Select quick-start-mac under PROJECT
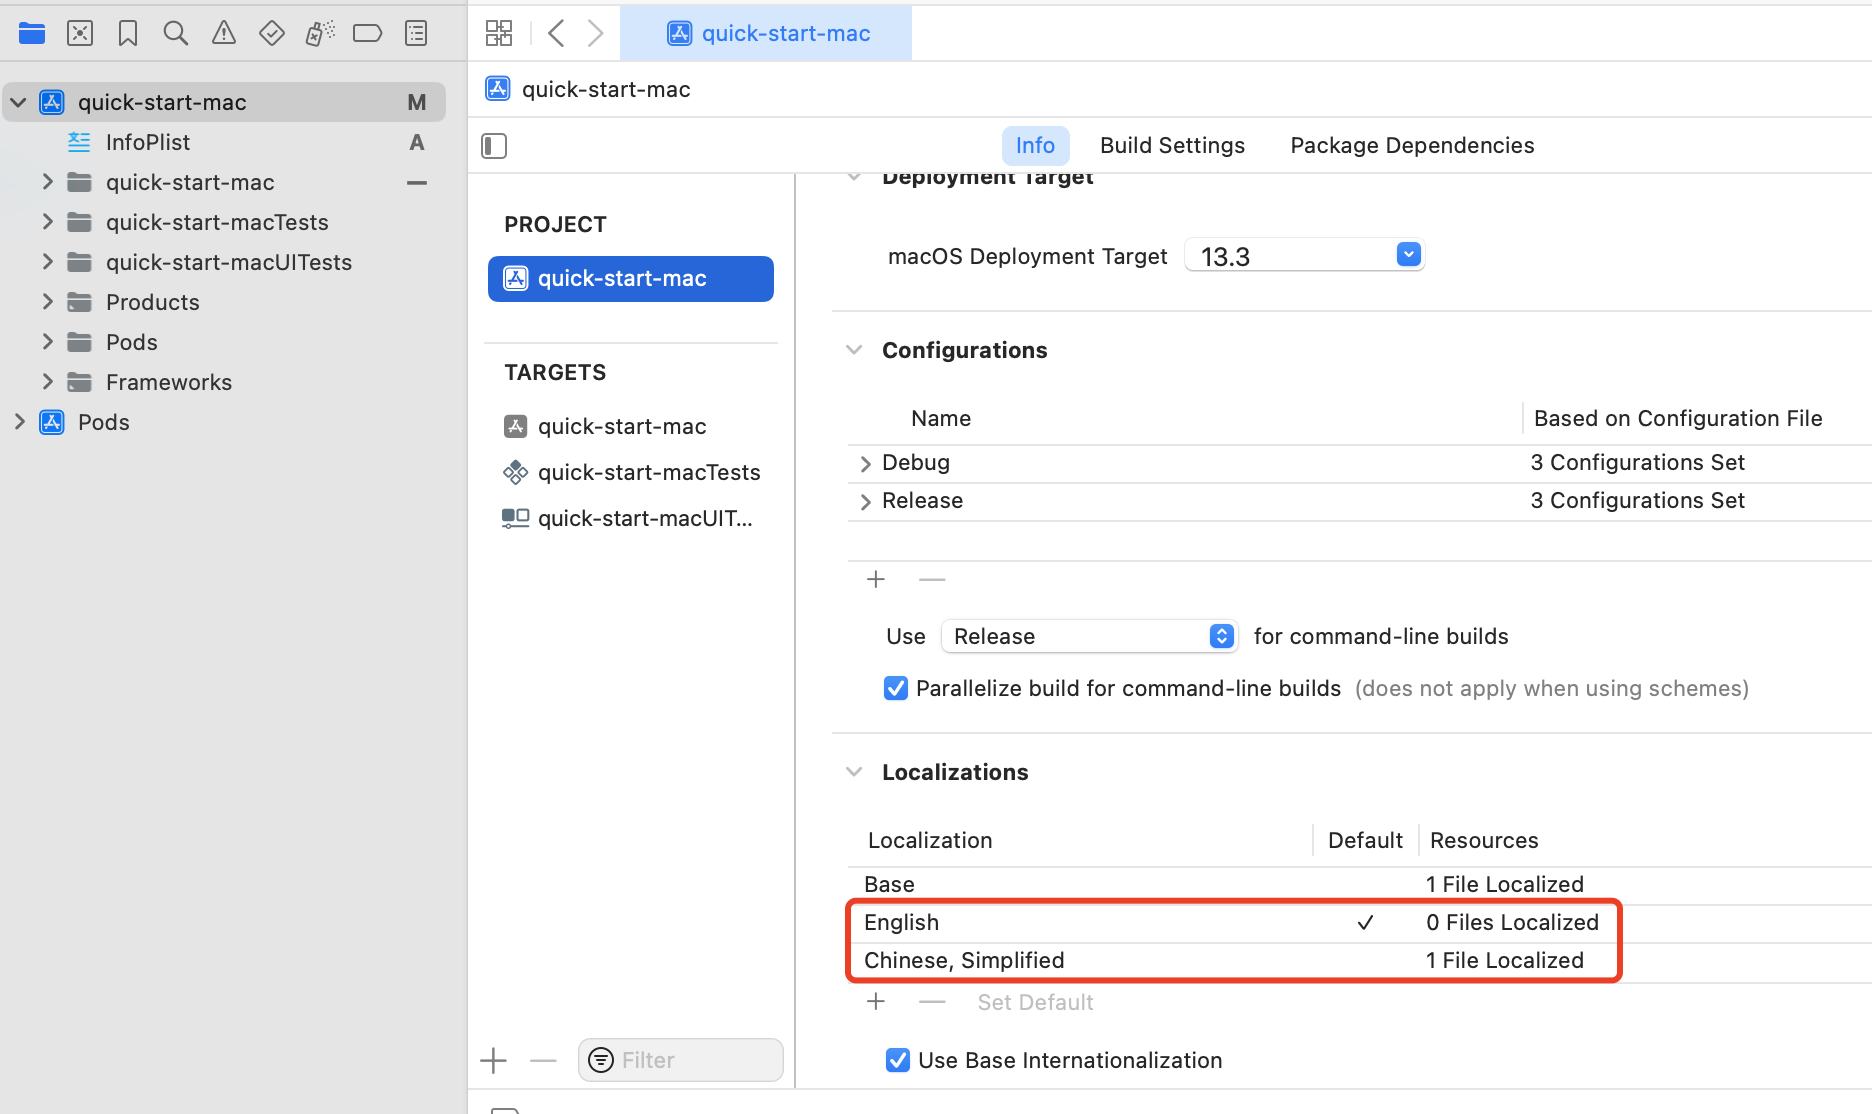 (x=631, y=278)
